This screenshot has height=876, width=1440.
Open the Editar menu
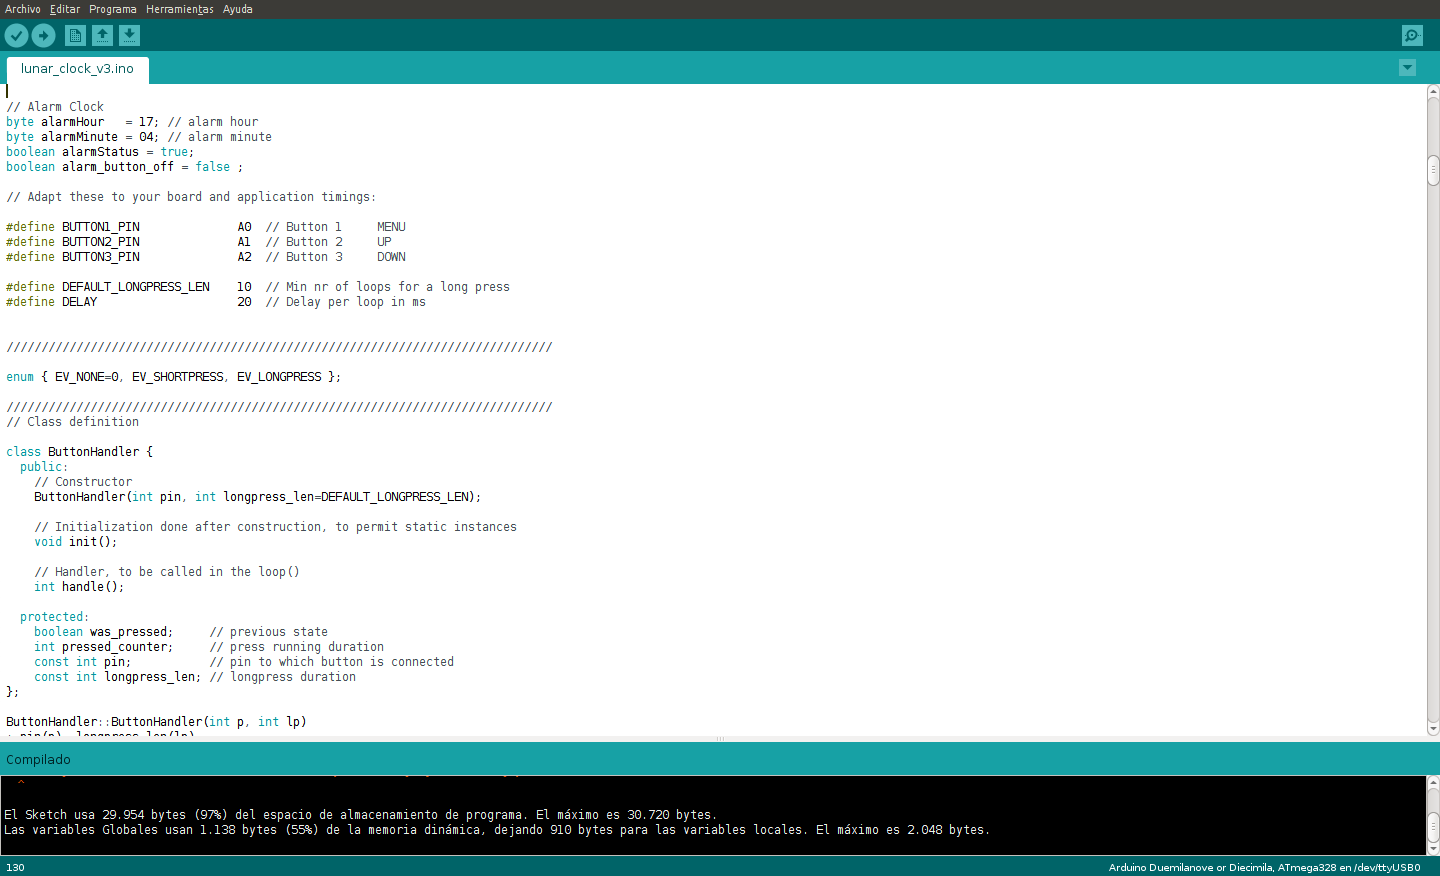(65, 9)
